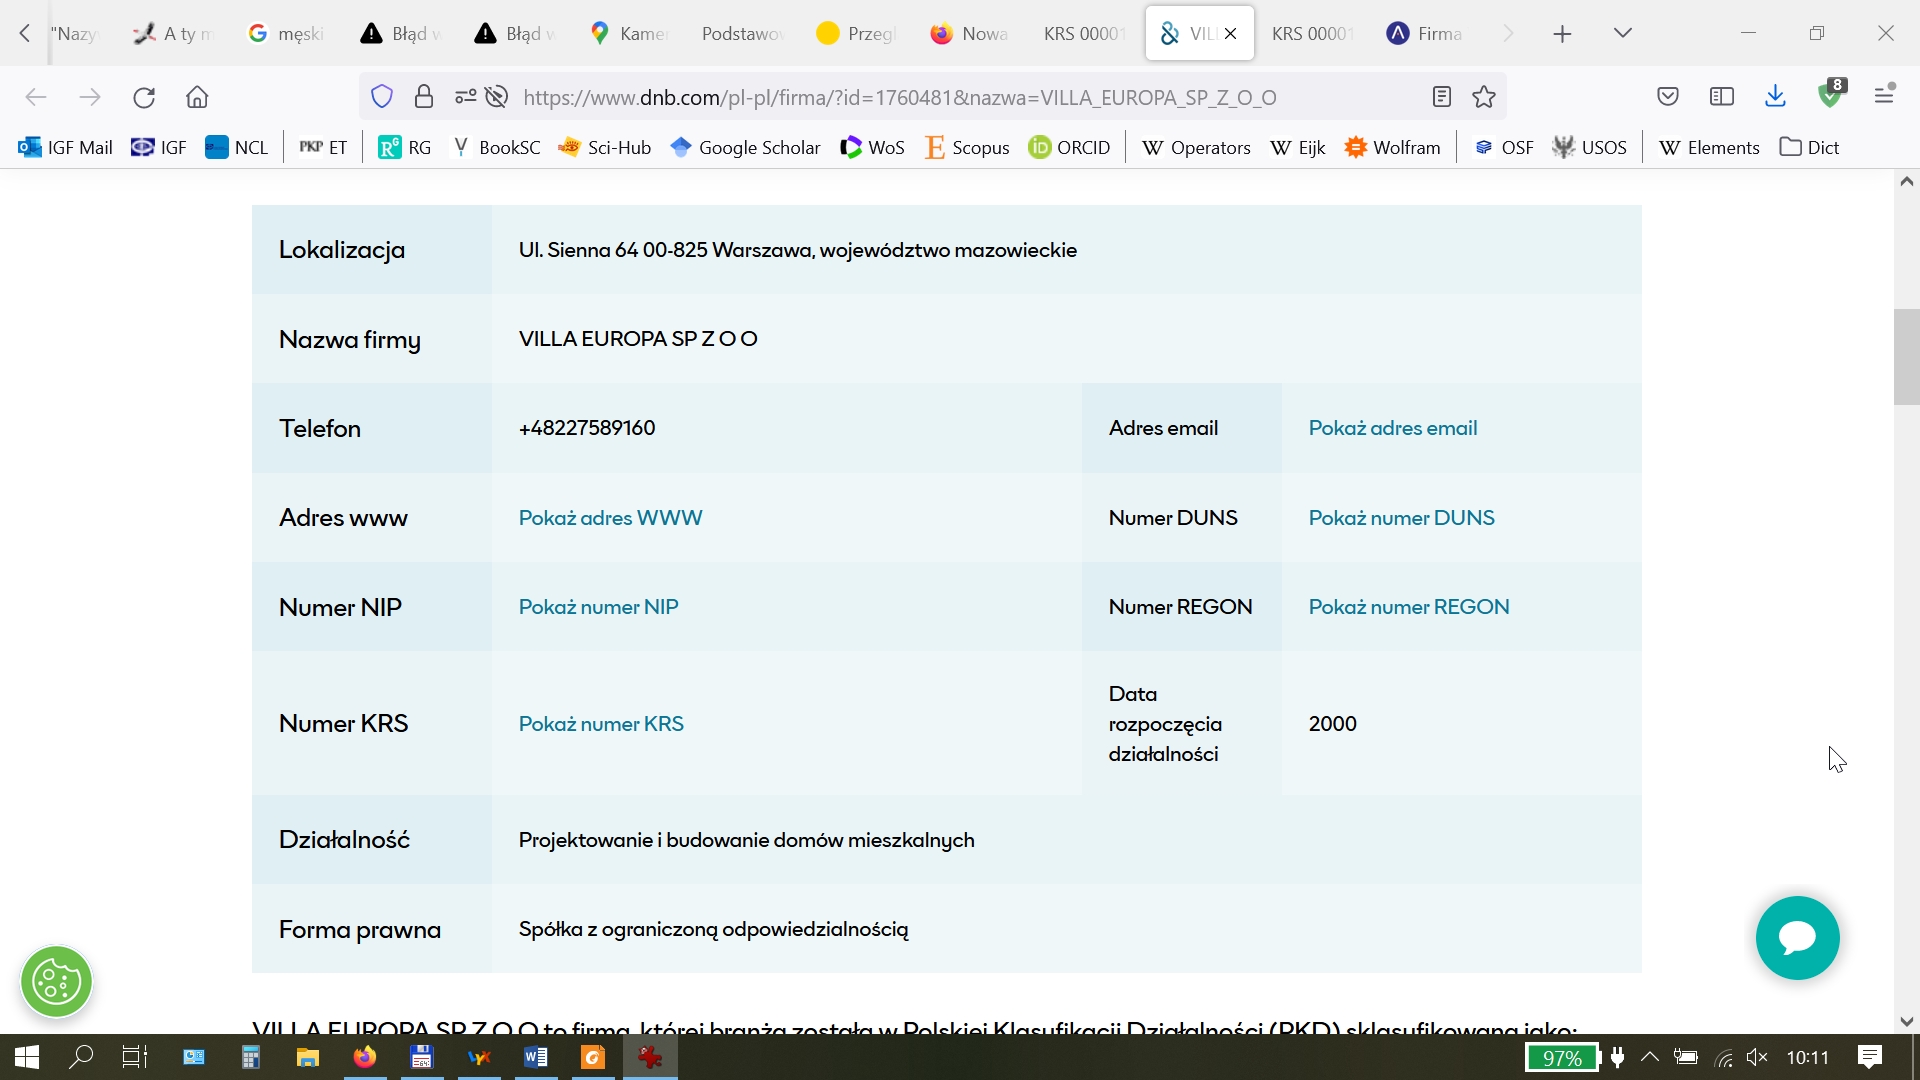
Task: Select the phone number +48227589160
Action: tap(587, 428)
